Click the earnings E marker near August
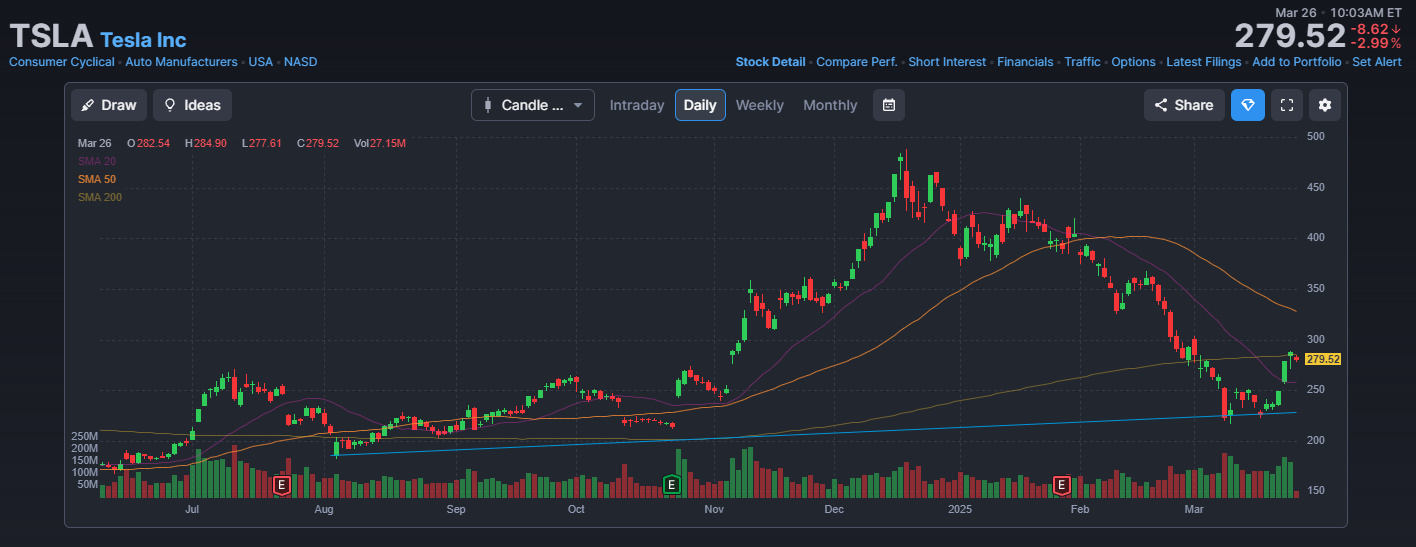Screen dimensions: 1416x547 (x=282, y=486)
